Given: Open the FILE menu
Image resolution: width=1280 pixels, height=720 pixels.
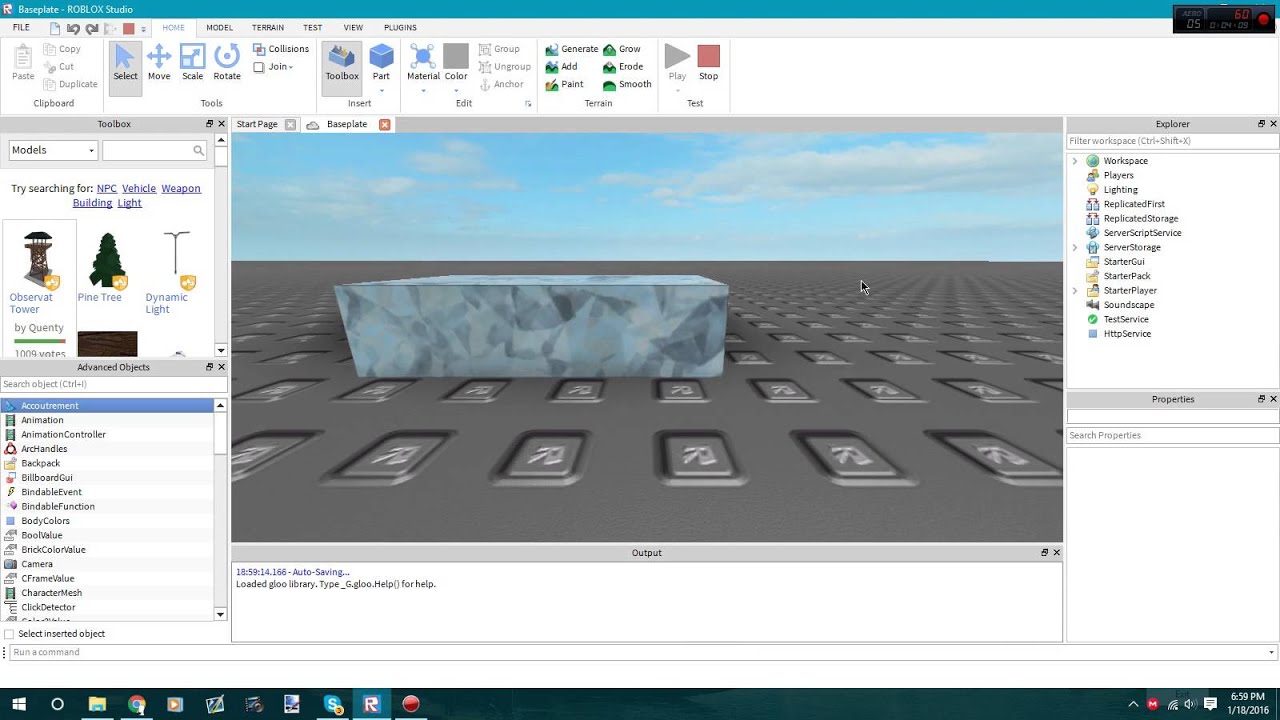Looking at the screenshot, I should coord(21,28).
